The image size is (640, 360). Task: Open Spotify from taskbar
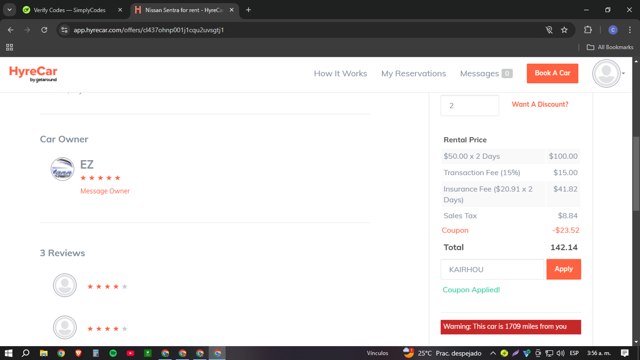coord(113,353)
